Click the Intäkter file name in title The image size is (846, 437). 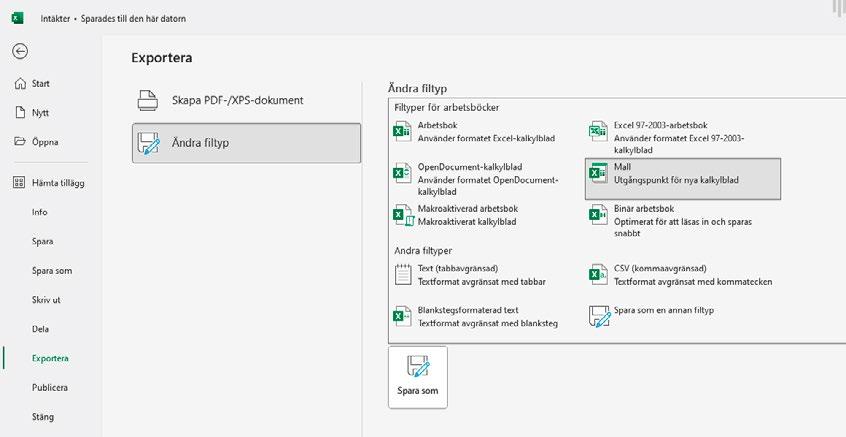55,19
